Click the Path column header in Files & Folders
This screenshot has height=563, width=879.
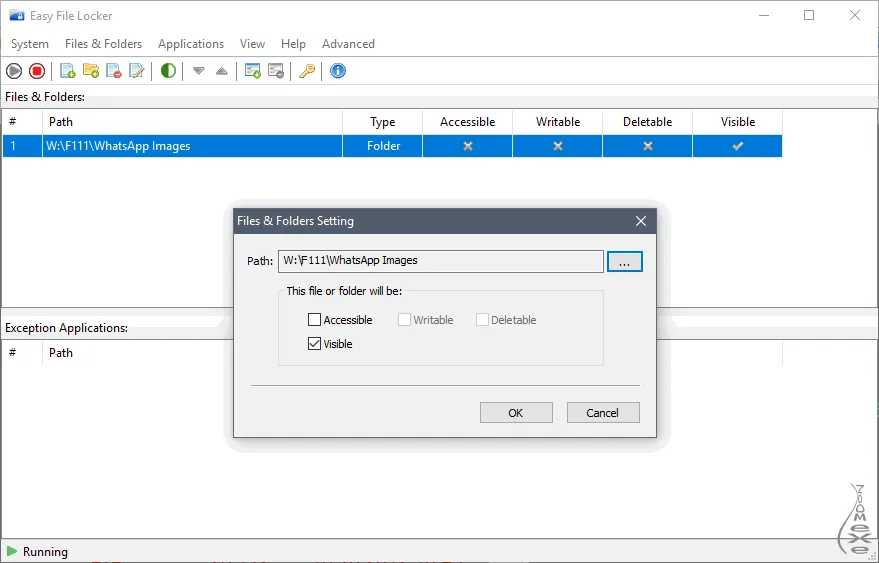(x=192, y=122)
